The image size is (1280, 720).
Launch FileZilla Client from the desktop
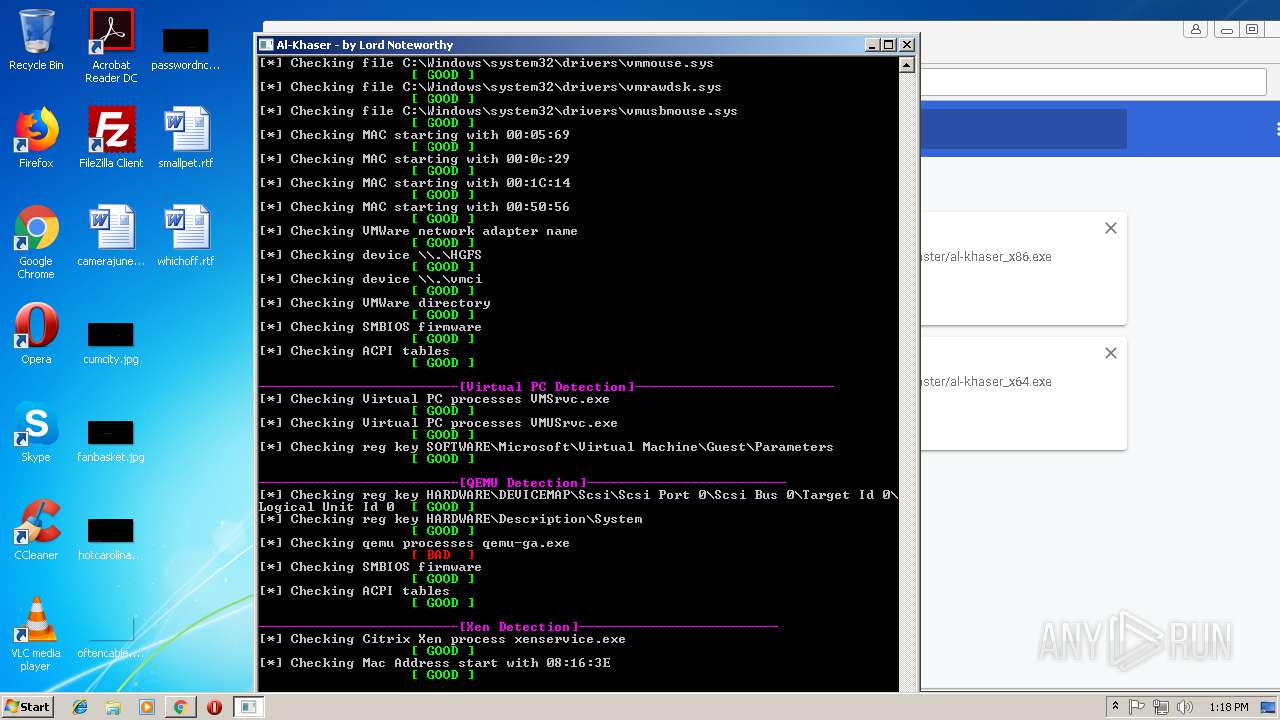111,138
